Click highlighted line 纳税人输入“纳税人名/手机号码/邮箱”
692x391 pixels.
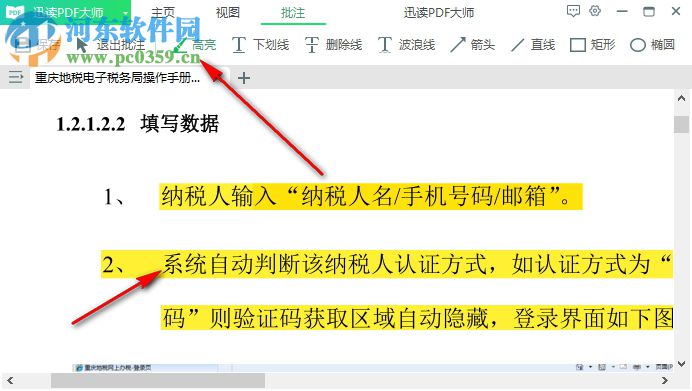371,196
